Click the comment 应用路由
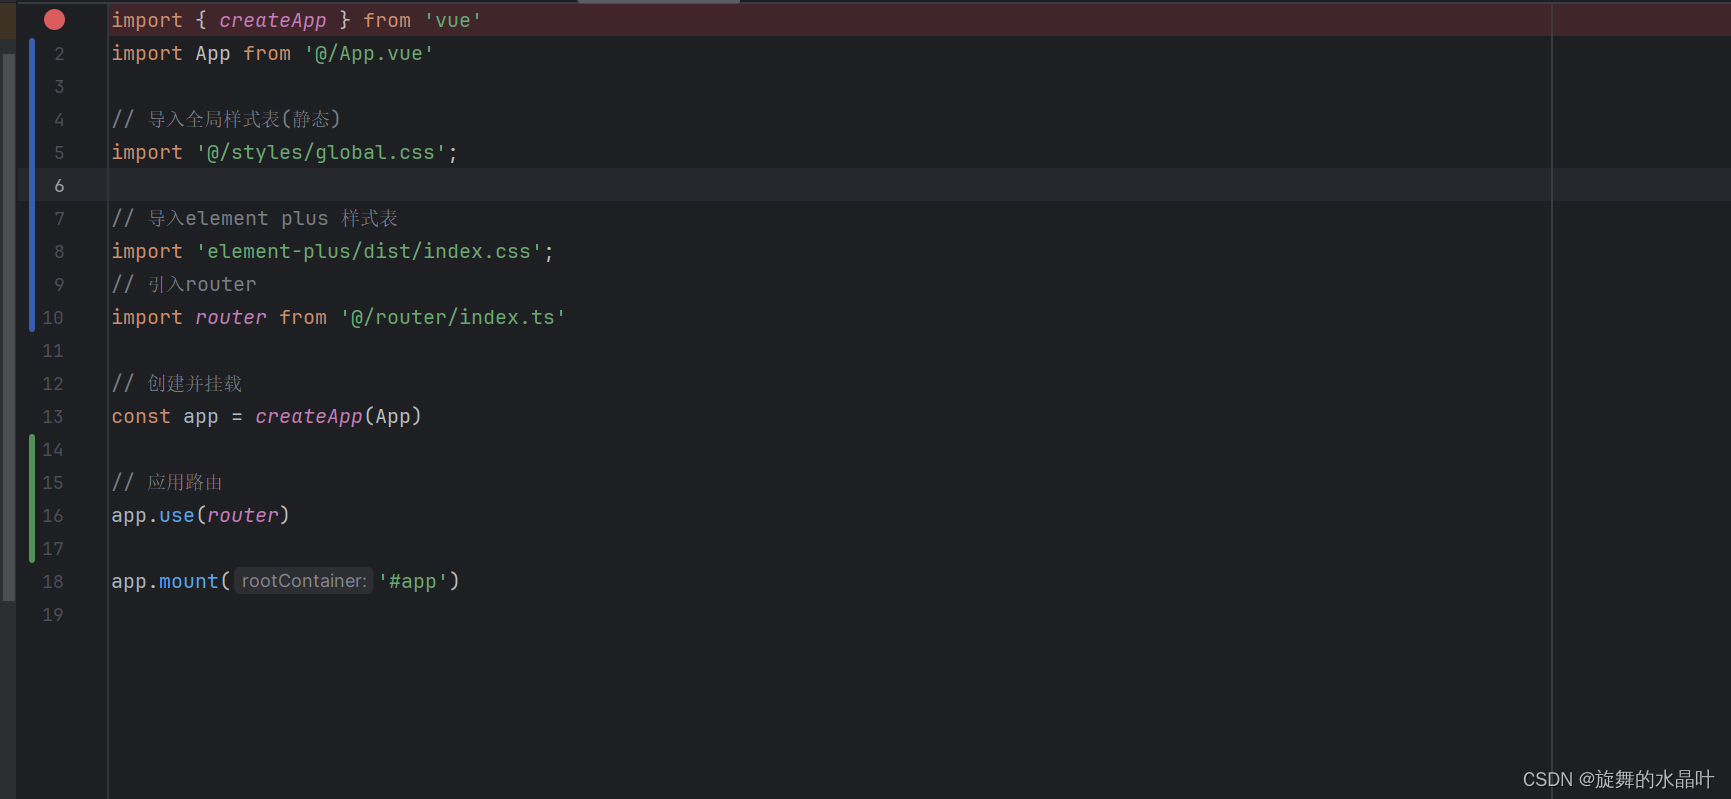Image resolution: width=1731 pixels, height=799 pixels. pyautogui.click(x=167, y=482)
